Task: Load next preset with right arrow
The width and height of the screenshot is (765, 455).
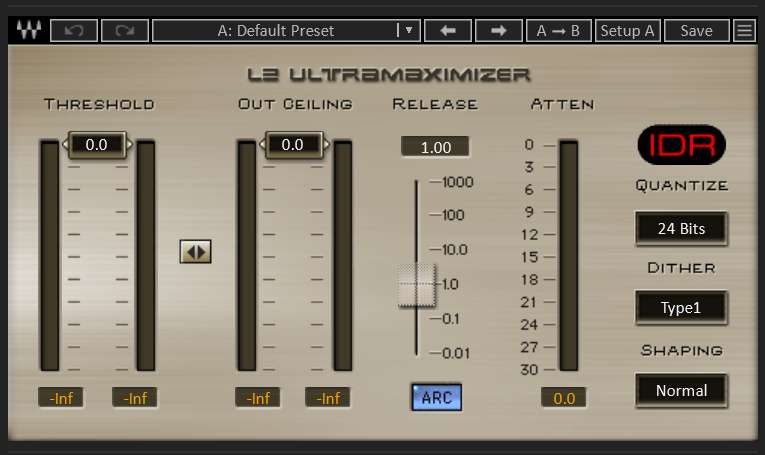Action: click(499, 30)
